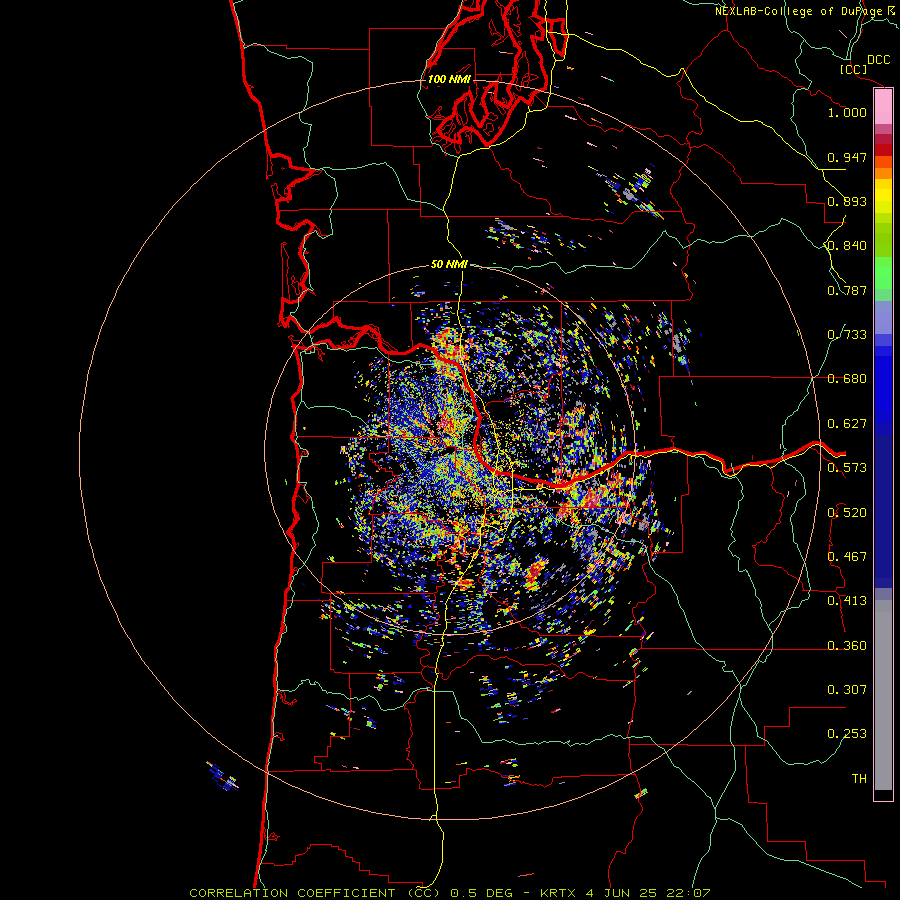Click the Correlation Coefficient caption at bottom
Viewport: 900px width, 900px height.
[450, 893]
